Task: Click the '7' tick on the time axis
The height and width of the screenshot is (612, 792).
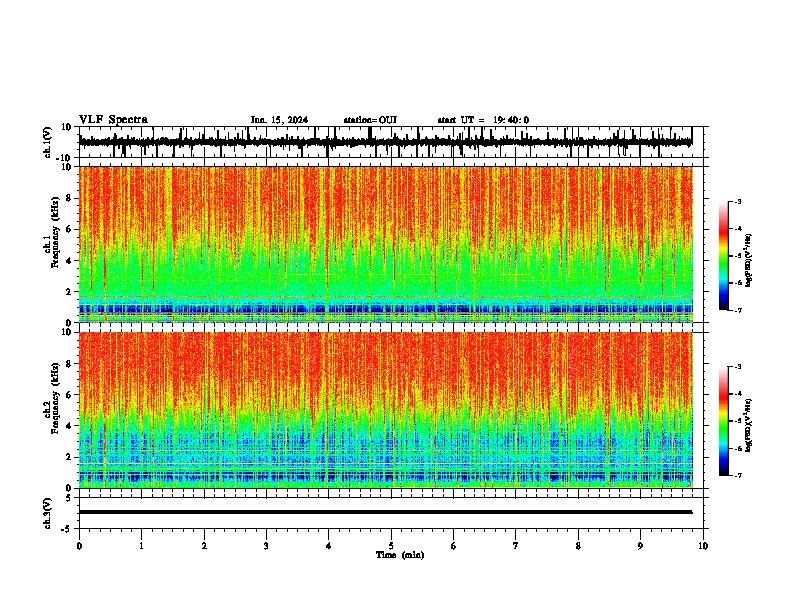Action: pyautogui.click(x=516, y=546)
